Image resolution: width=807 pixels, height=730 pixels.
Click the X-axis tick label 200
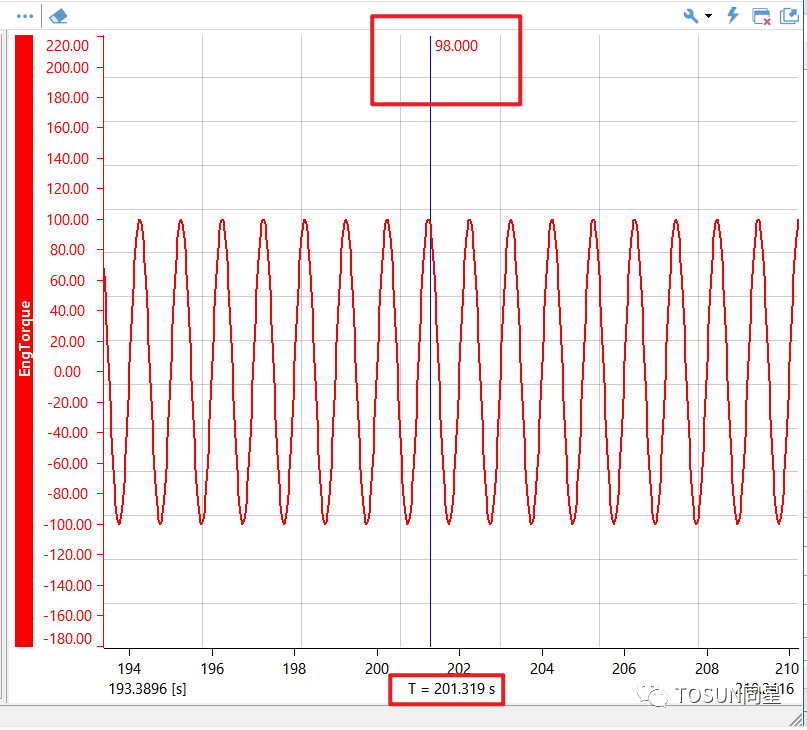pyautogui.click(x=377, y=669)
